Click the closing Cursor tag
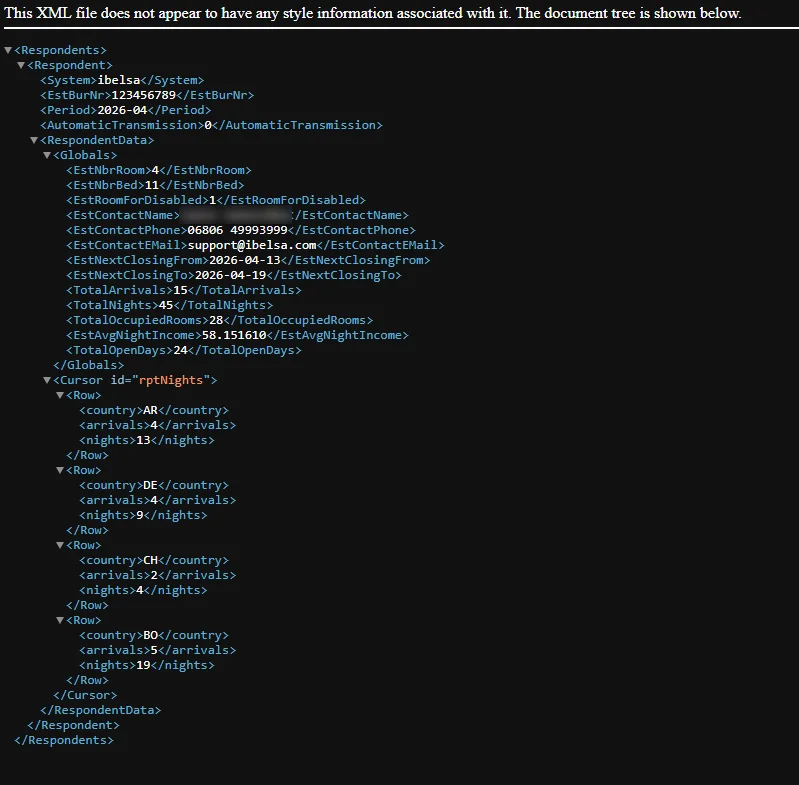This screenshot has width=799, height=785. click(85, 695)
